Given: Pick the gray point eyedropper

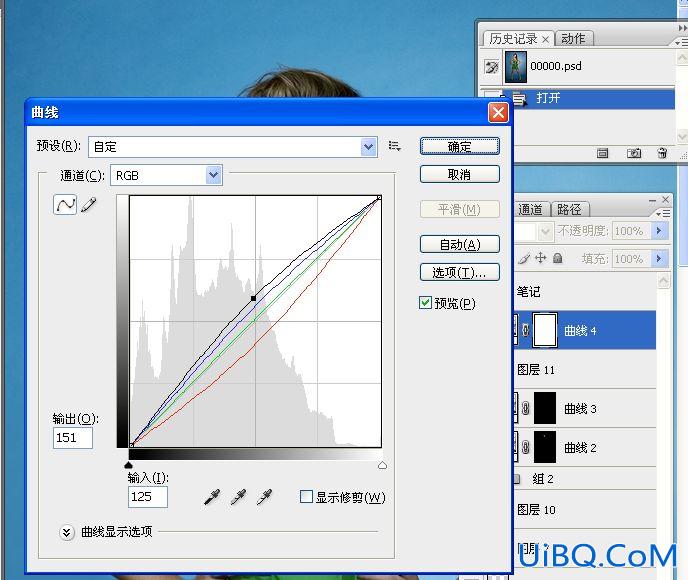Looking at the screenshot, I should pyautogui.click(x=238, y=497).
